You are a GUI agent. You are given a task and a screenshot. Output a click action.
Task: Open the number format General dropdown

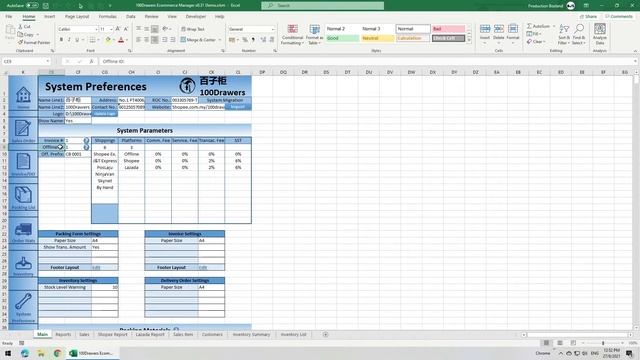point(273,29)
